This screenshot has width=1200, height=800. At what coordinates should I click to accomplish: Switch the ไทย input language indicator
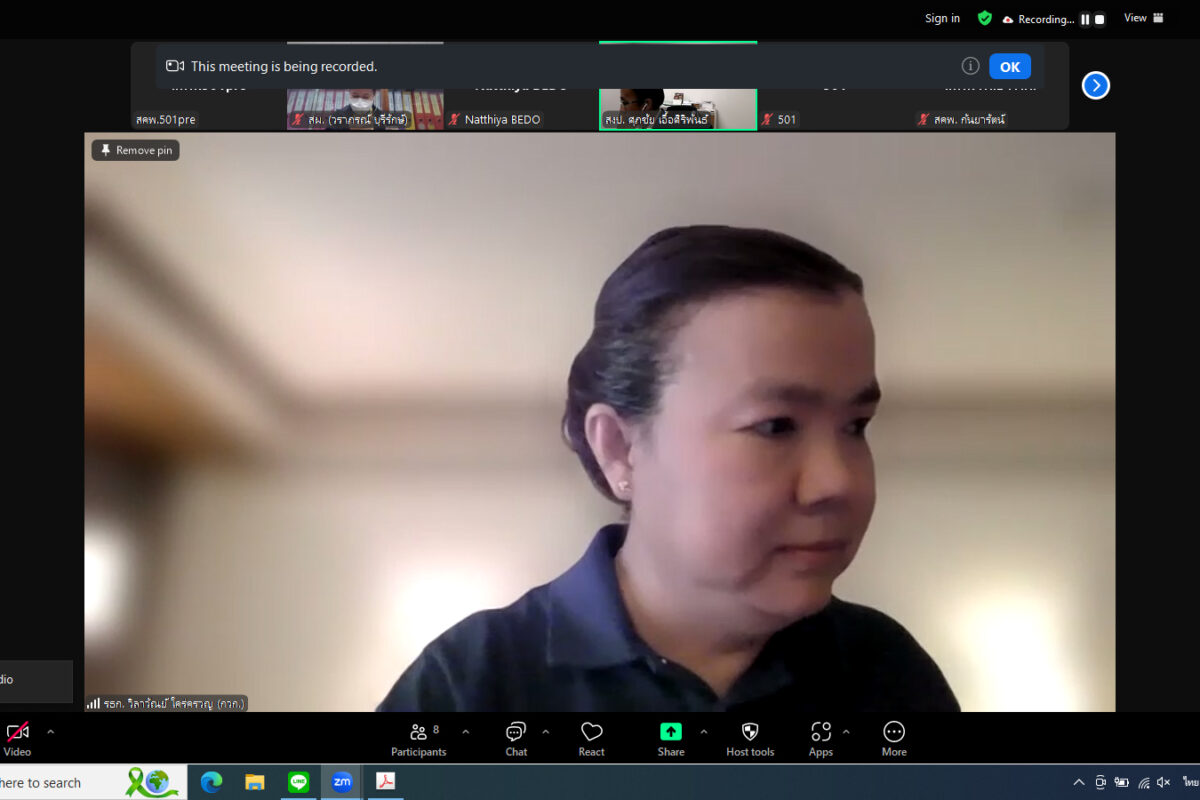pos(1190,782)
